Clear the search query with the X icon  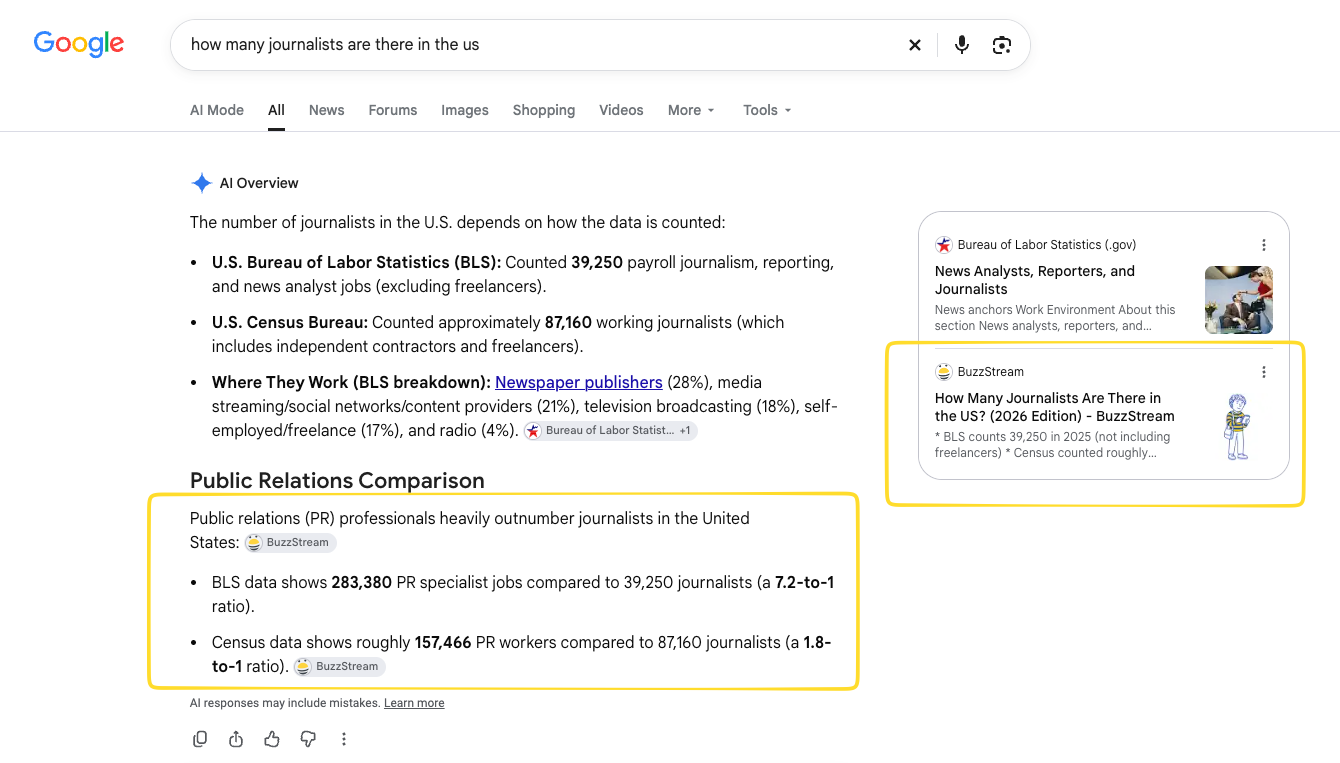(x=915, y=45)
